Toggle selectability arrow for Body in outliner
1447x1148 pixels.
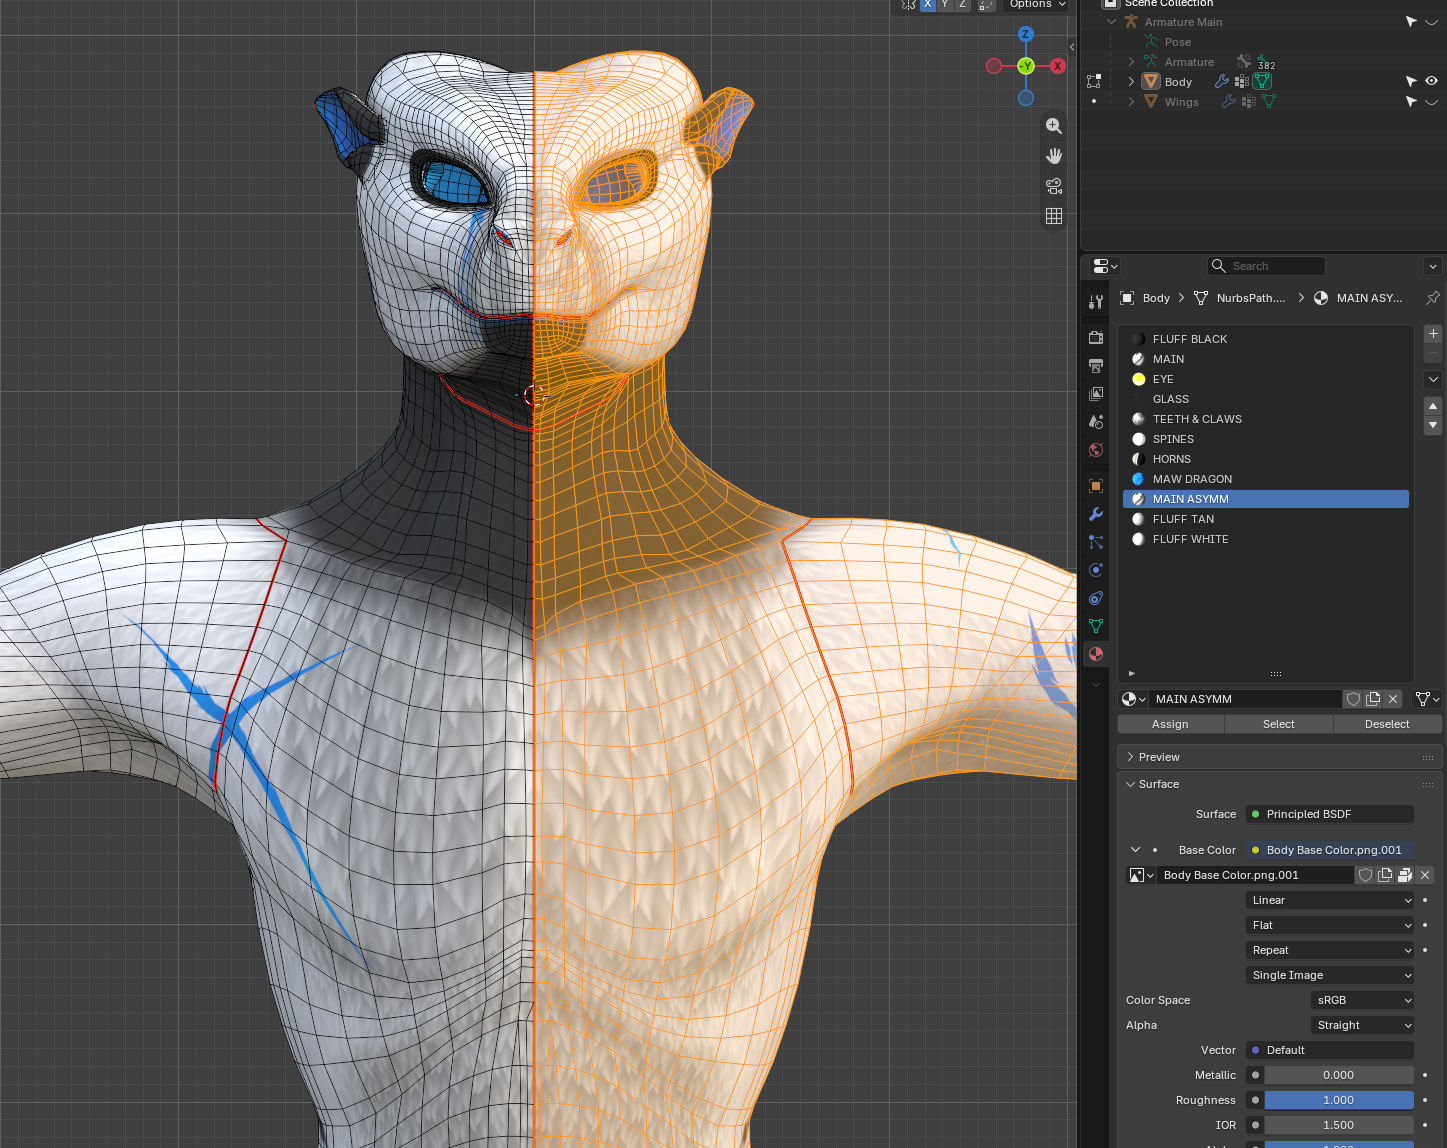coord(1411,81)
